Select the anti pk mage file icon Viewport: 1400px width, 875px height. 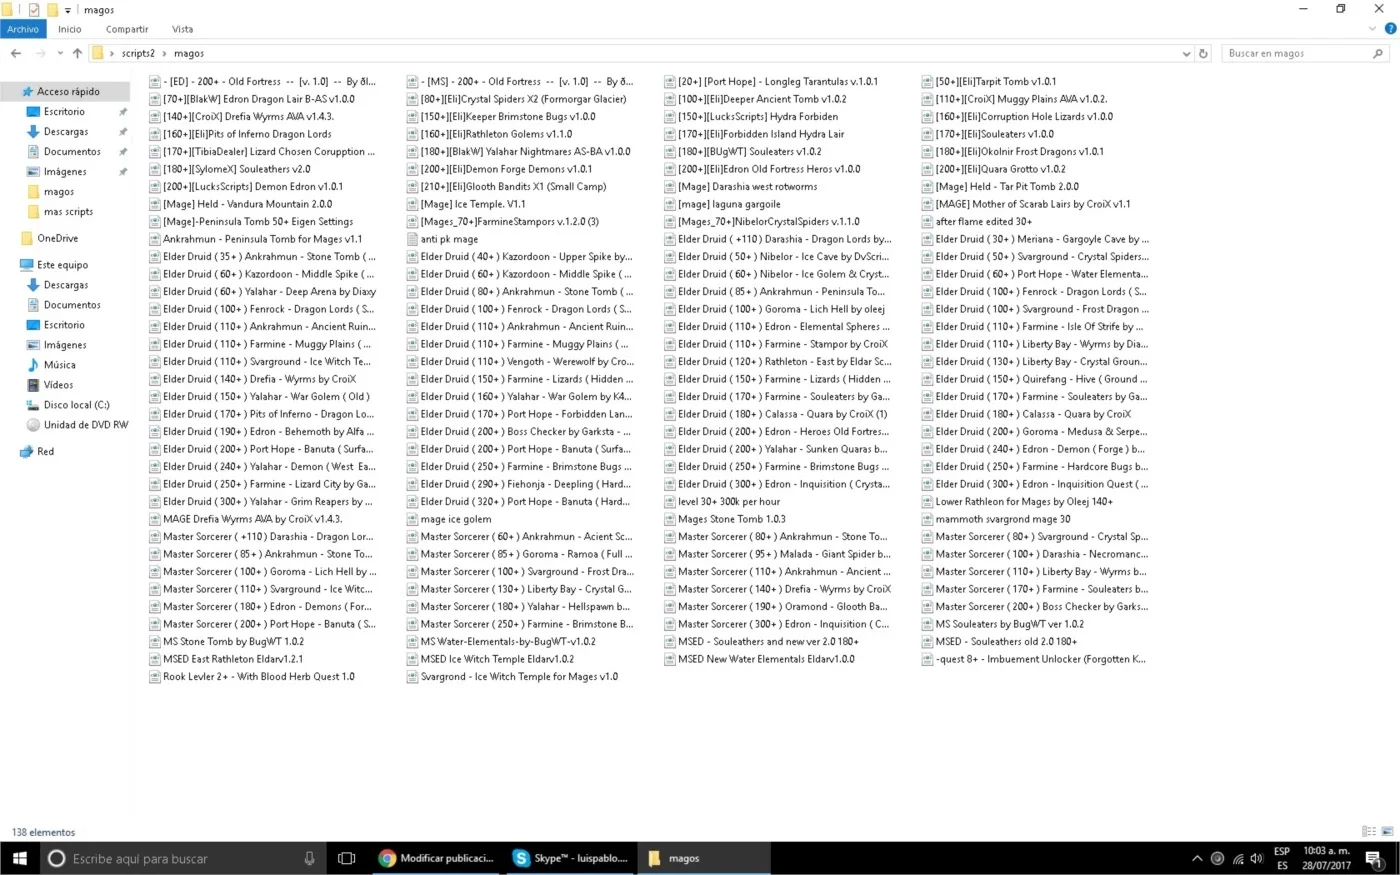tap(412, 239)
